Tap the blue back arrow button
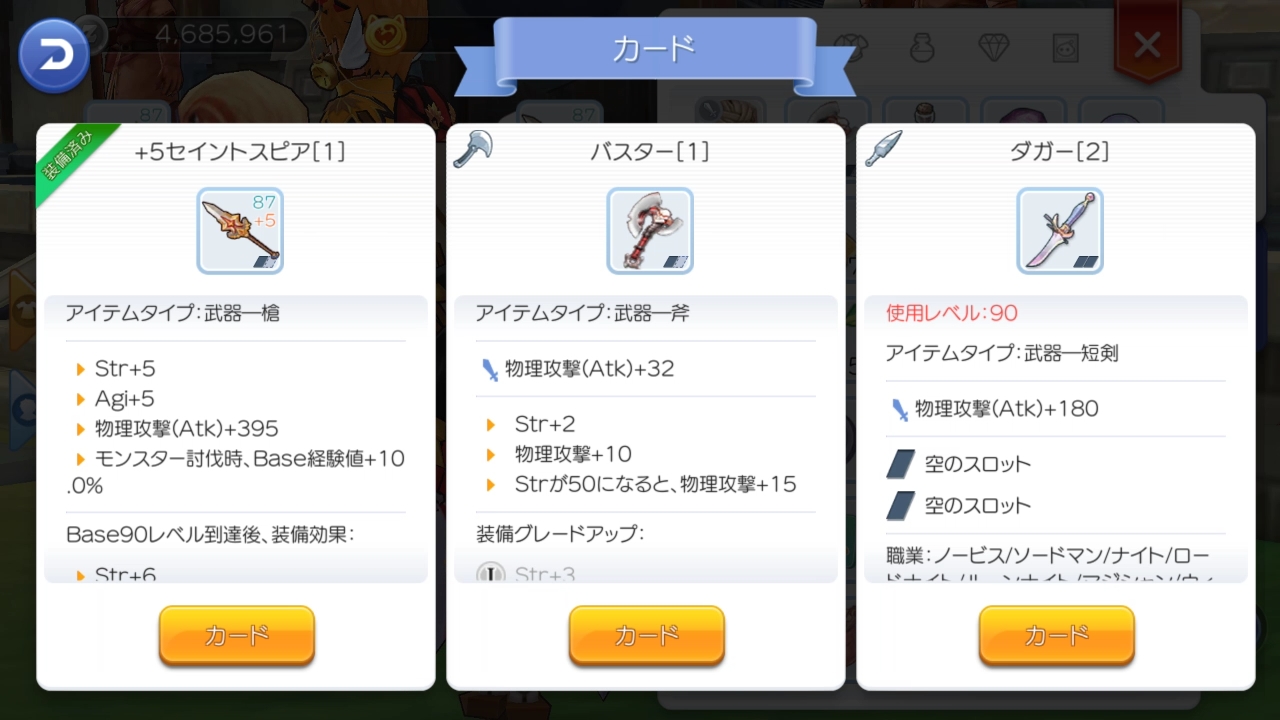 click(x=53, y=56)
